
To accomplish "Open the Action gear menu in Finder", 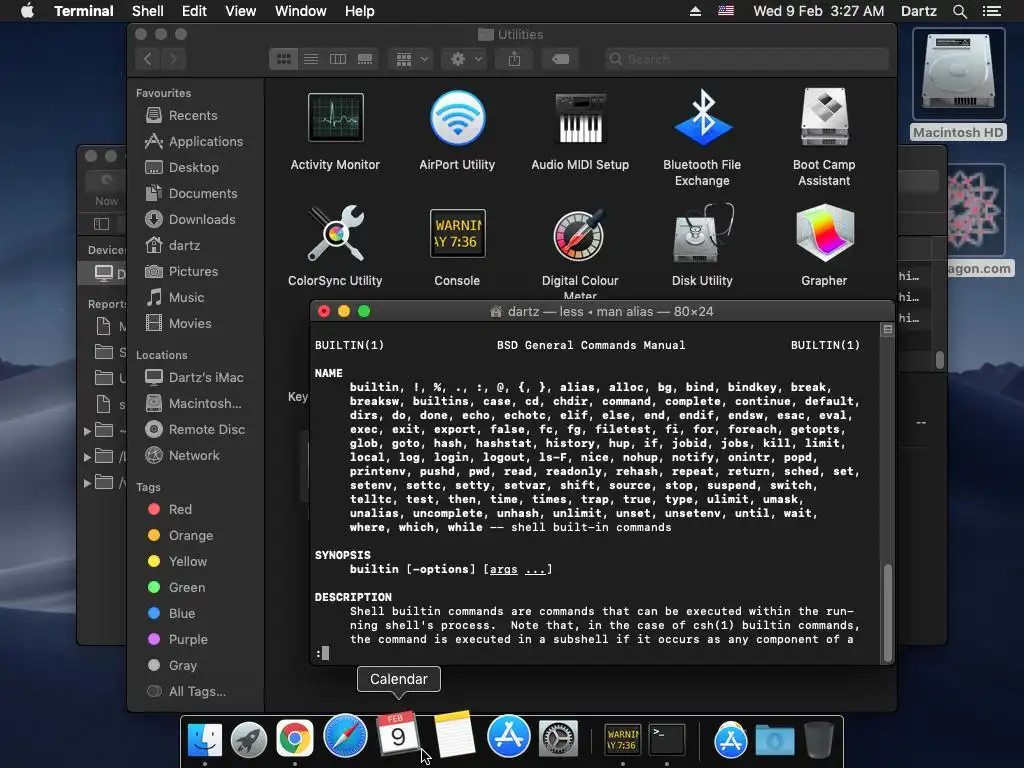I will pos(465,59).
